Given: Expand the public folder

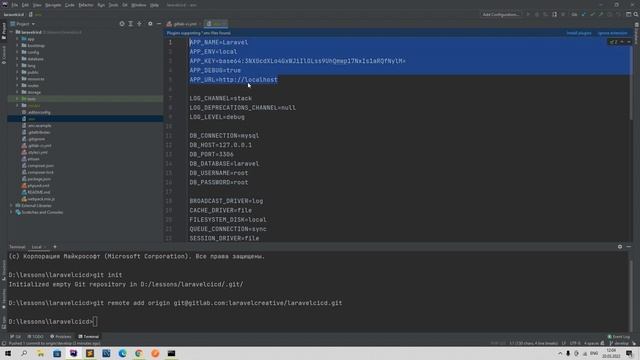Looking at the screenshot, I should point(17,72).
